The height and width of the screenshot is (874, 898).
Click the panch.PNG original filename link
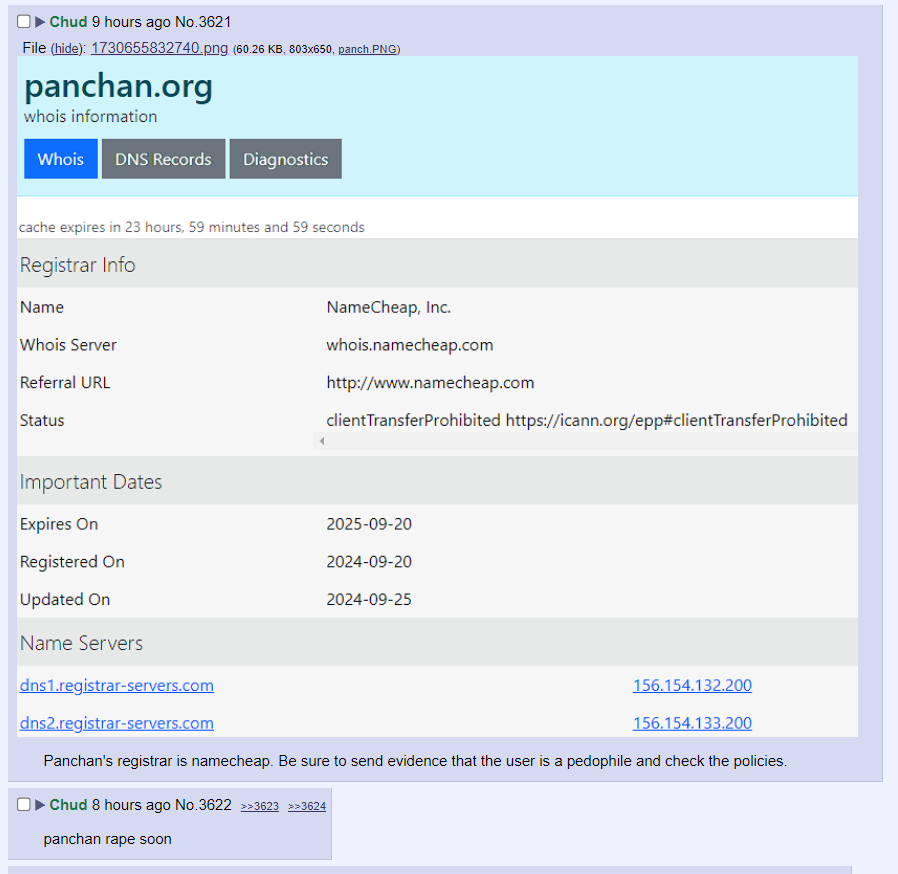click(367, 49)
